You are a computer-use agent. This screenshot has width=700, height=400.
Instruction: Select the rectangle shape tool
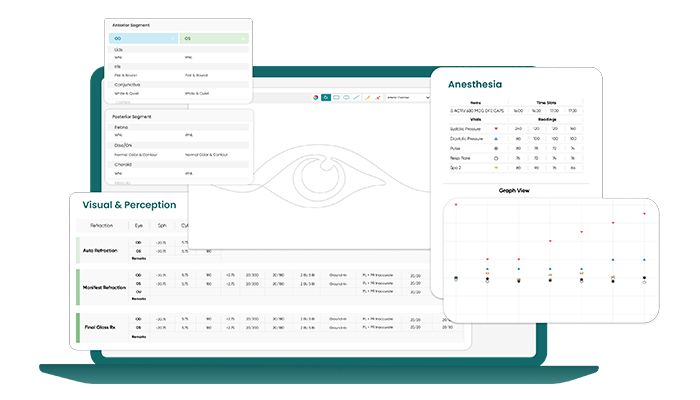point(336,97)
